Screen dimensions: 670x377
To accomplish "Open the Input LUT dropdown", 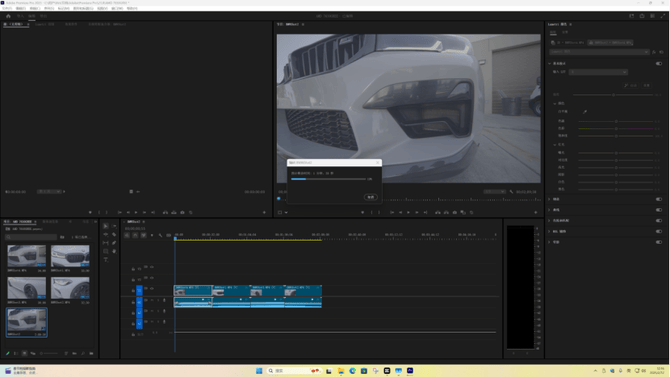I will [598, 72].
